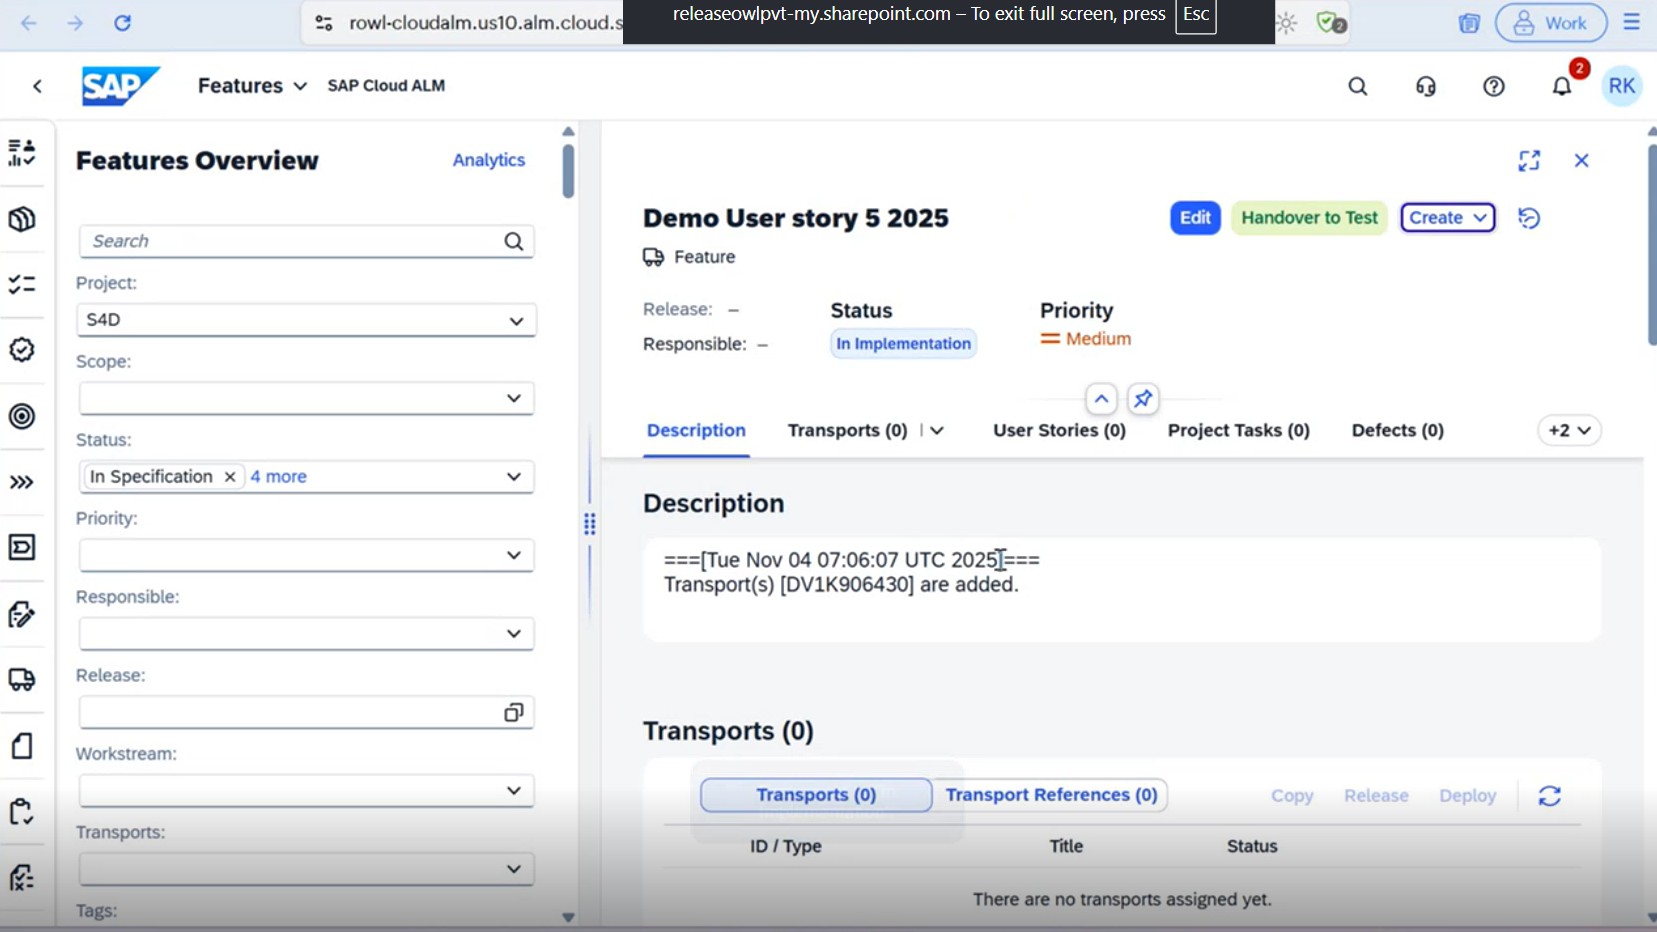This screenshot has width=1657, height=932.
Task: Enter full screen mode for feature panel
Action: pyautogui.click(x=1528, y=161)
